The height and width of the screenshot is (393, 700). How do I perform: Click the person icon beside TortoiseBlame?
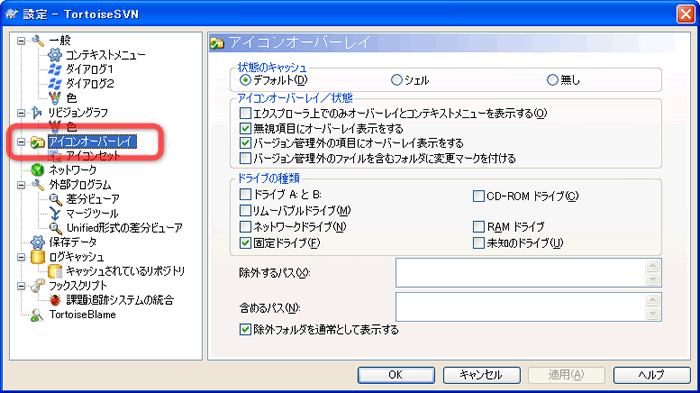[x=38, y=315]
